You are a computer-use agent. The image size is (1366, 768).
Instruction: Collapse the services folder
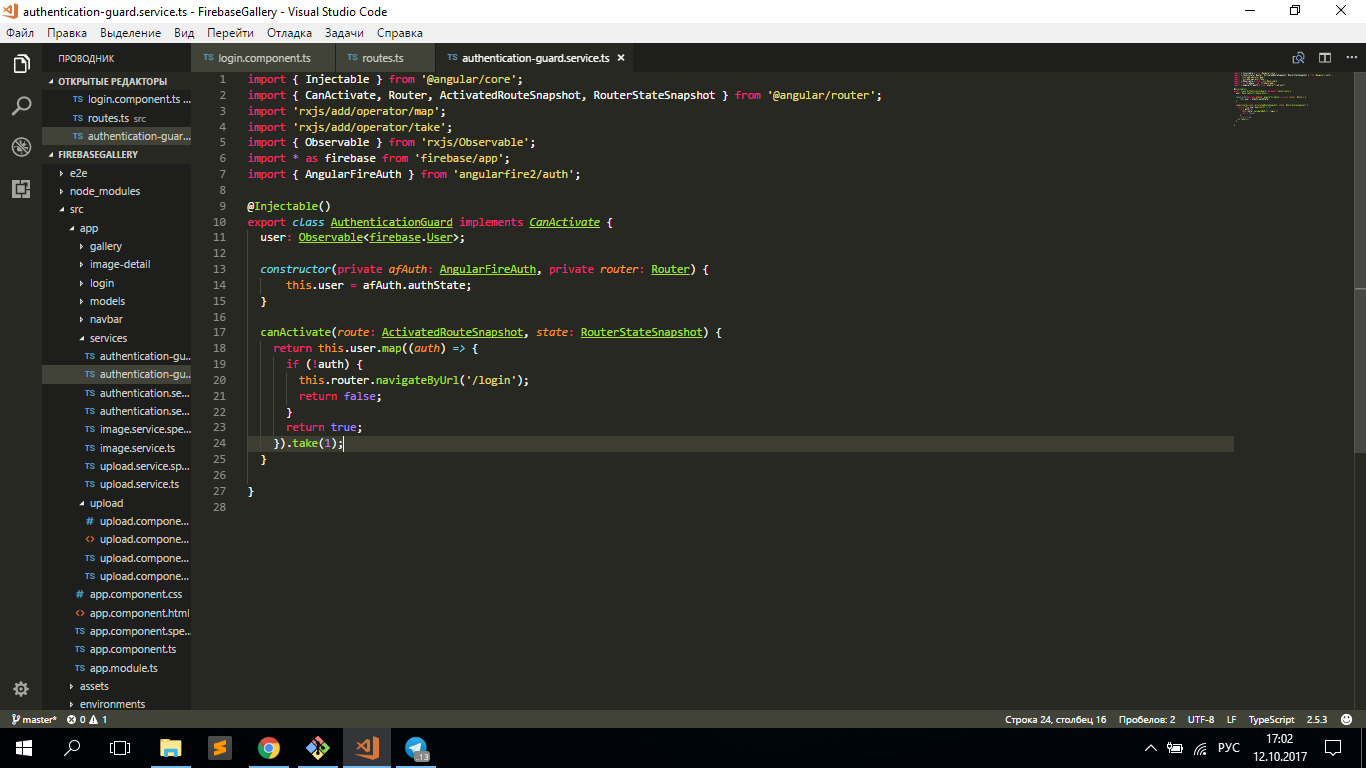pos(108,338)
